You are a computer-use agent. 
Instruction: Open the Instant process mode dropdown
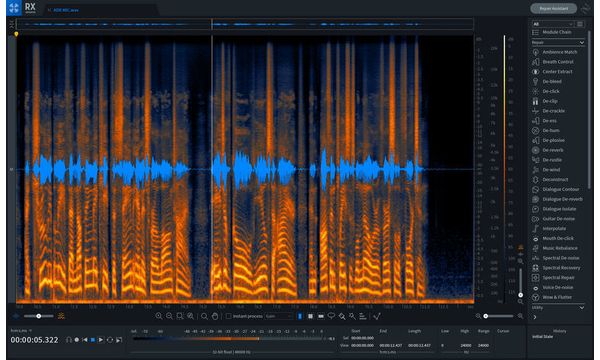(279, 316)
